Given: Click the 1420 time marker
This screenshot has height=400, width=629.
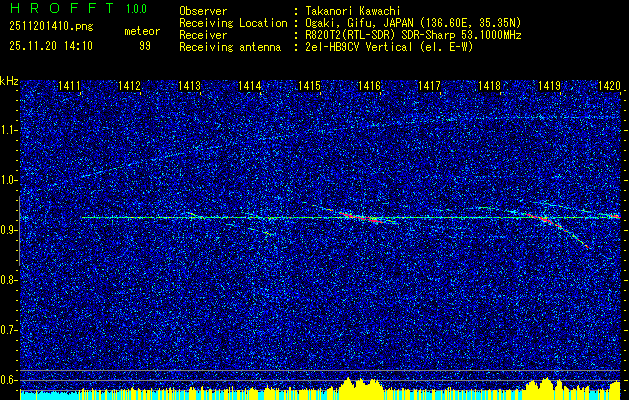Looking at the screenshot, I should 609,85.
